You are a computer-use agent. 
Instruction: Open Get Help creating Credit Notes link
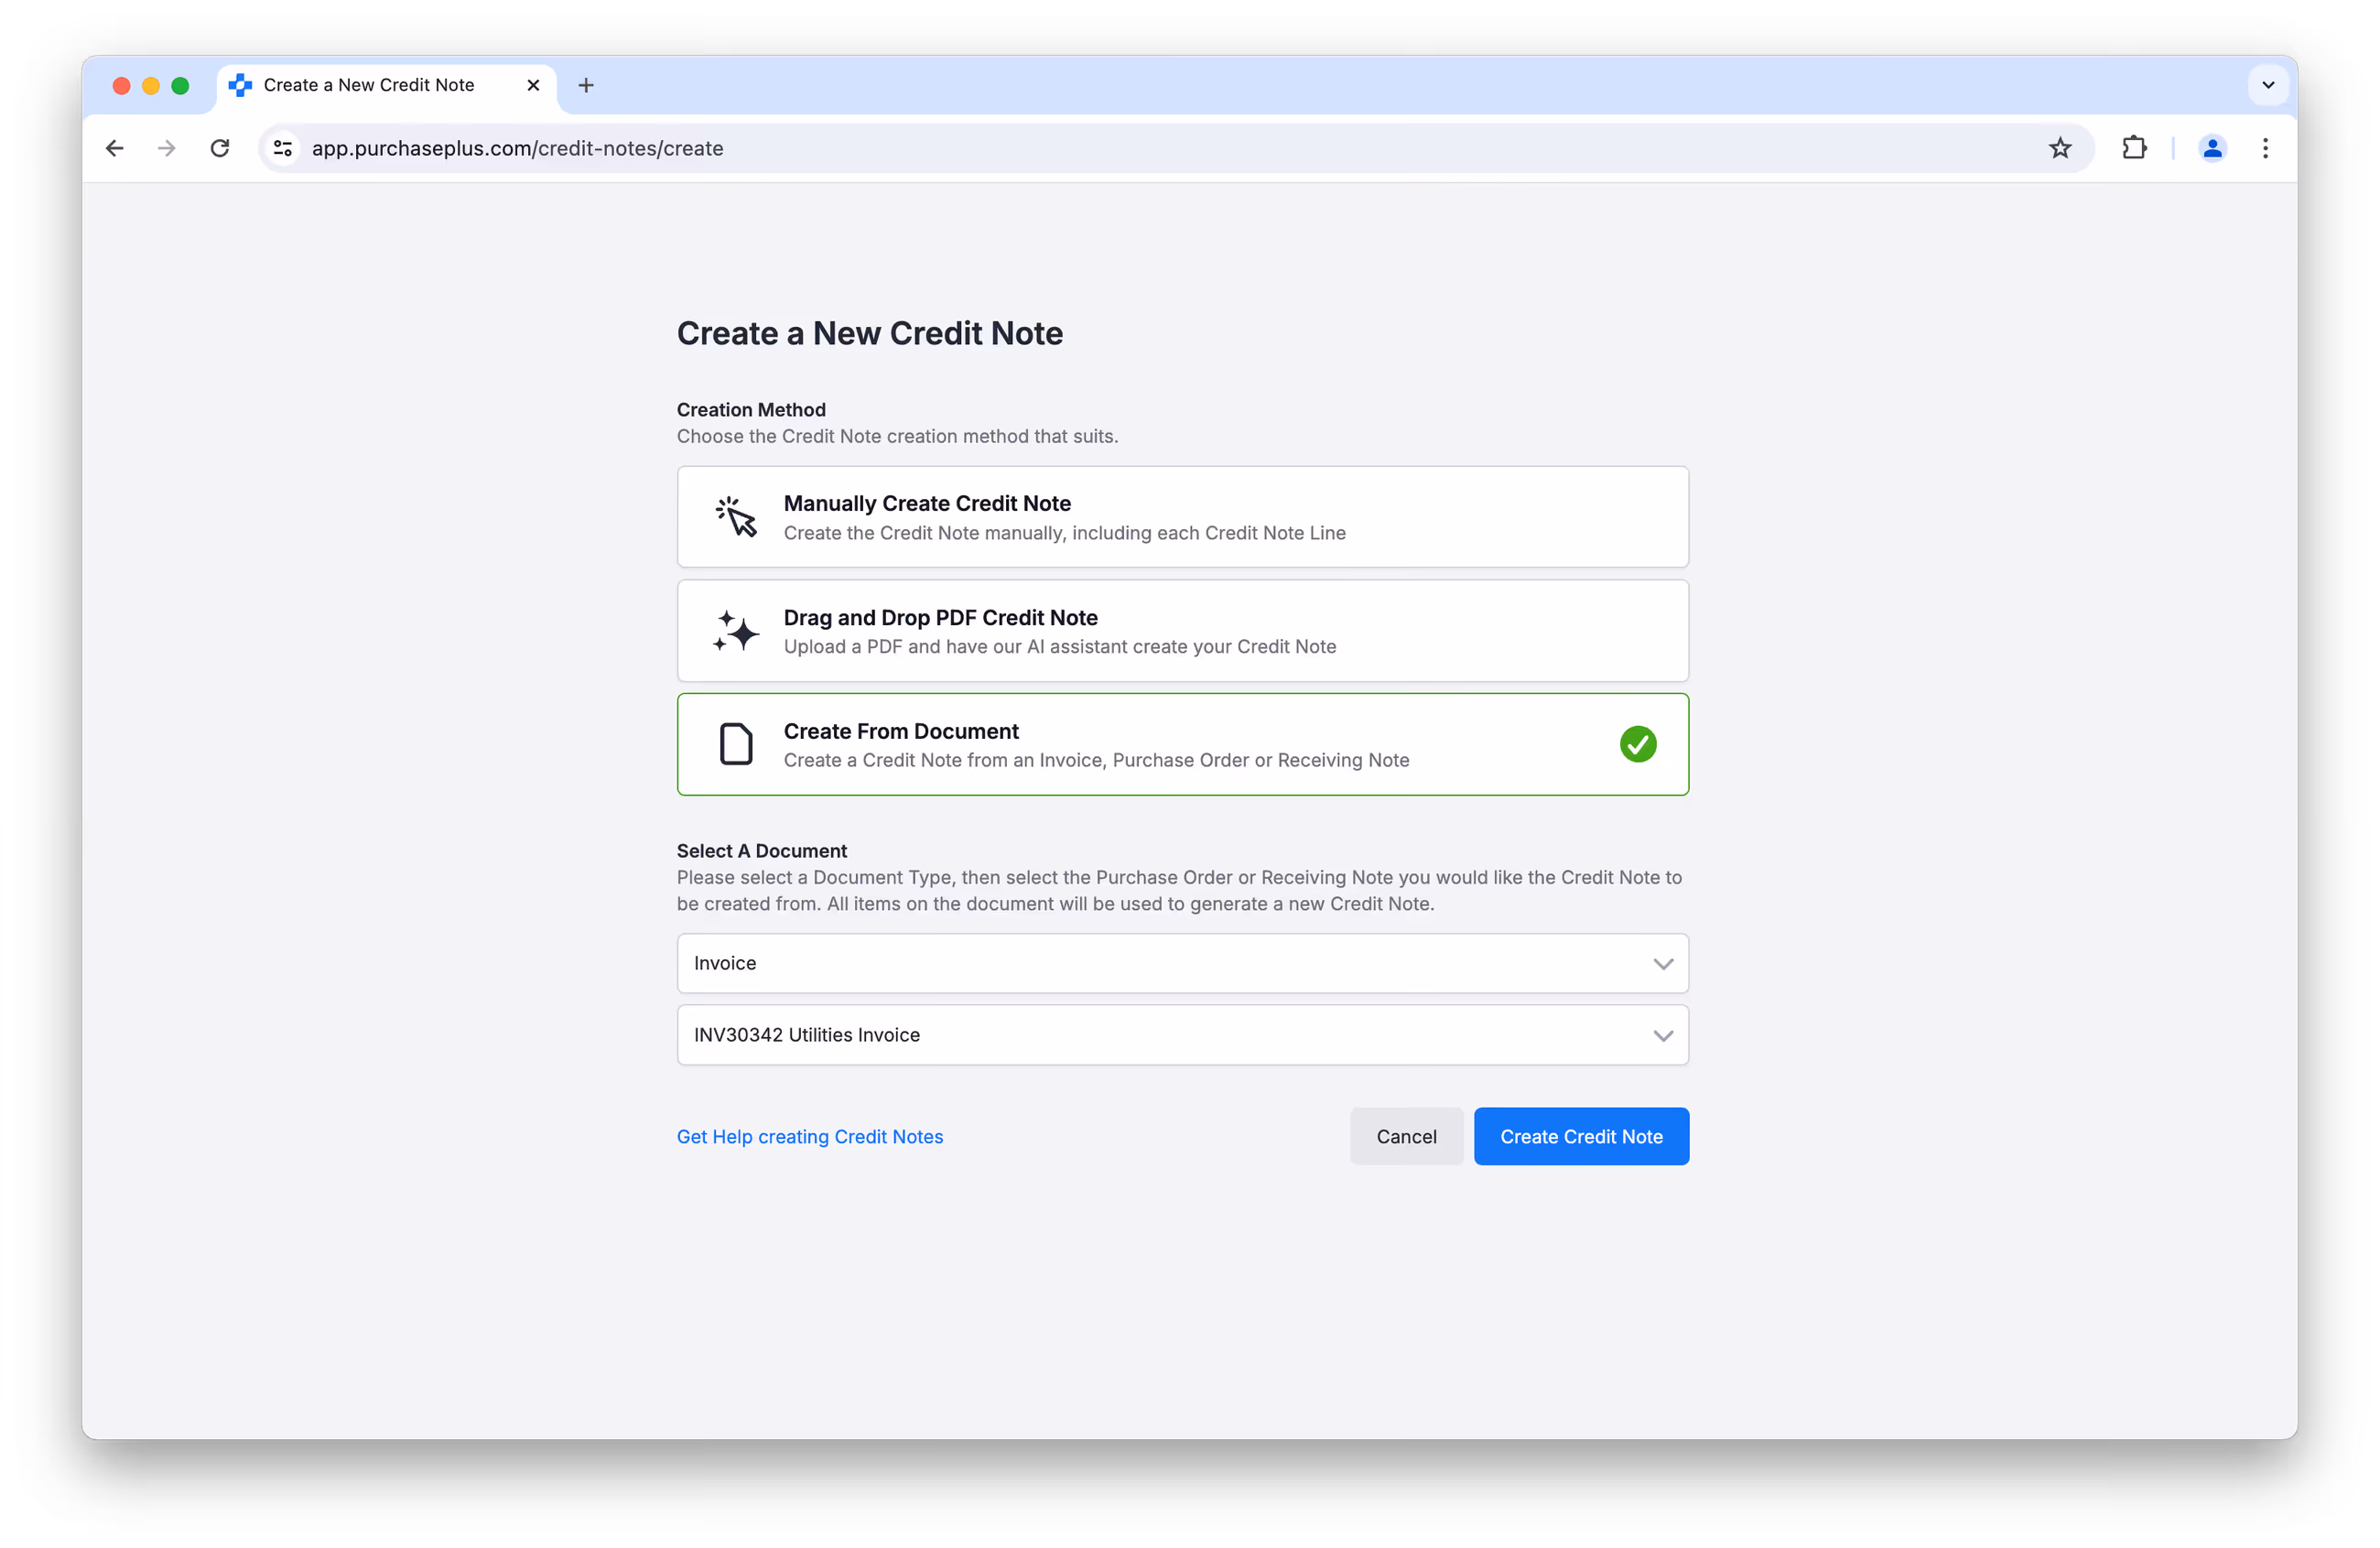click(x=810, y=1136)
